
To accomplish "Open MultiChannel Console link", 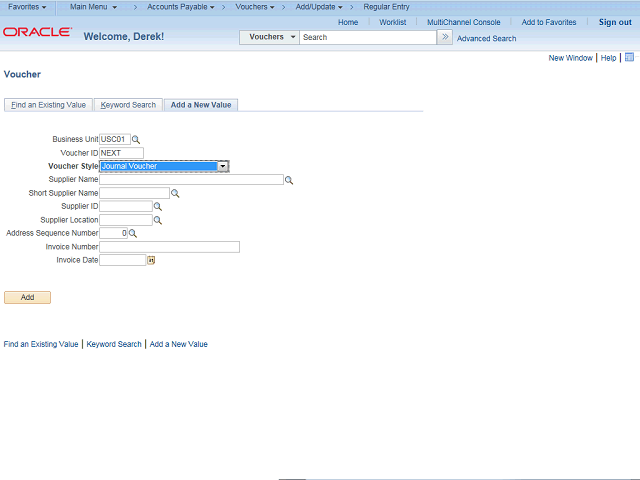I will point(464,22).
